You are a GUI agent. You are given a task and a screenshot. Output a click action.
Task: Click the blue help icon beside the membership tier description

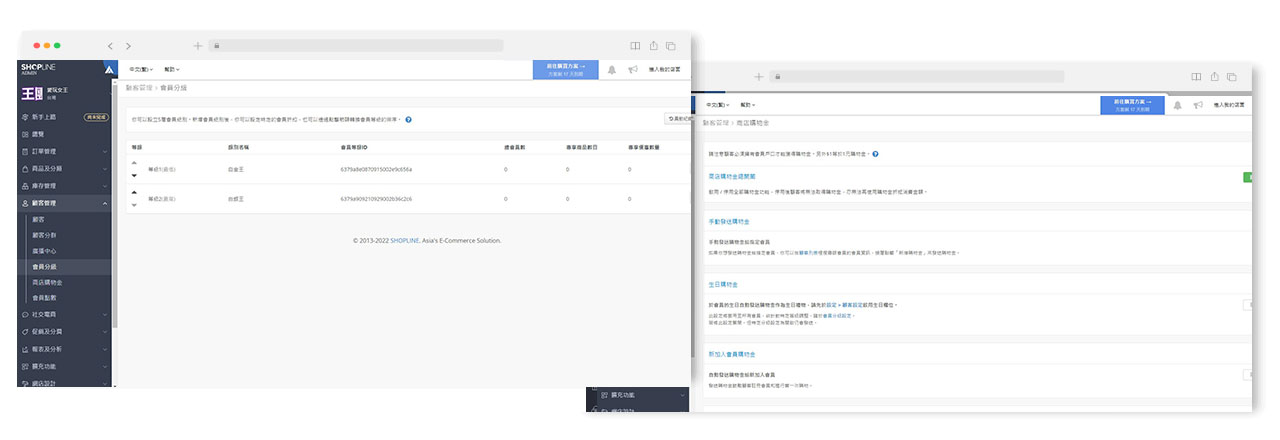[x=409, y=120]
